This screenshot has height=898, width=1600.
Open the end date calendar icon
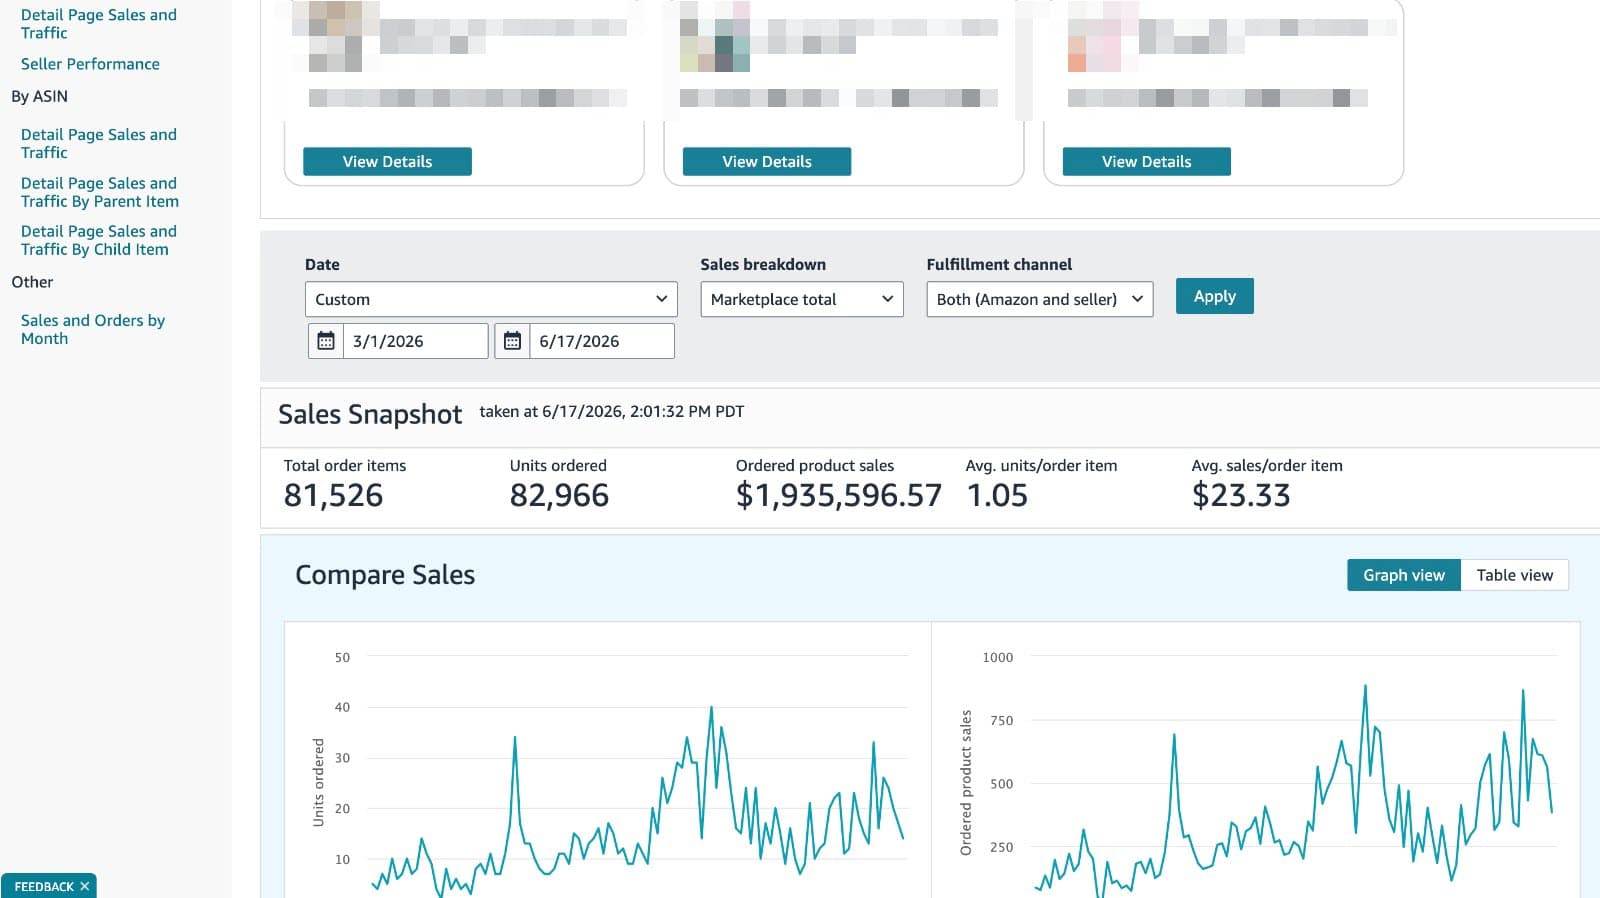click(x=512, y=341)
